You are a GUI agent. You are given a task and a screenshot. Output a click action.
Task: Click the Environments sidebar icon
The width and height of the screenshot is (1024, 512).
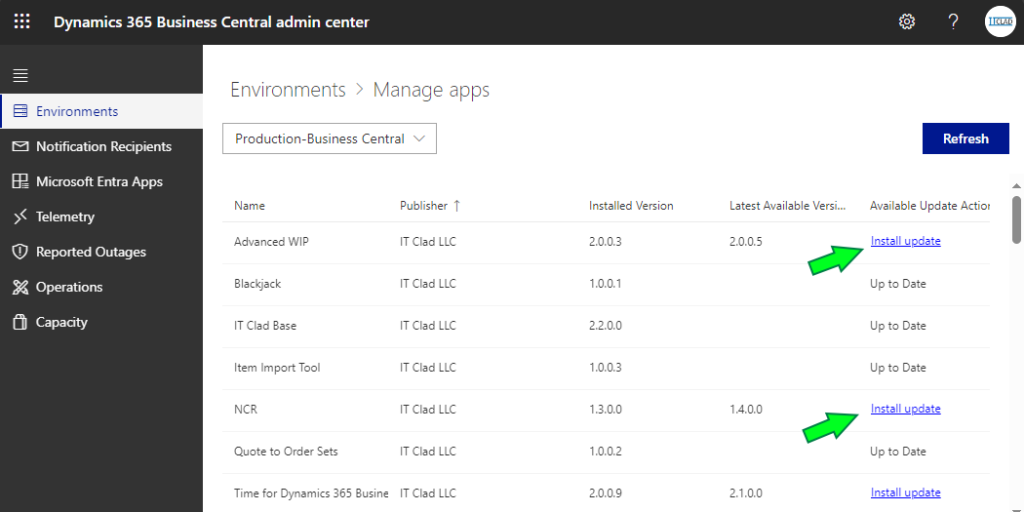click(20, 111)
